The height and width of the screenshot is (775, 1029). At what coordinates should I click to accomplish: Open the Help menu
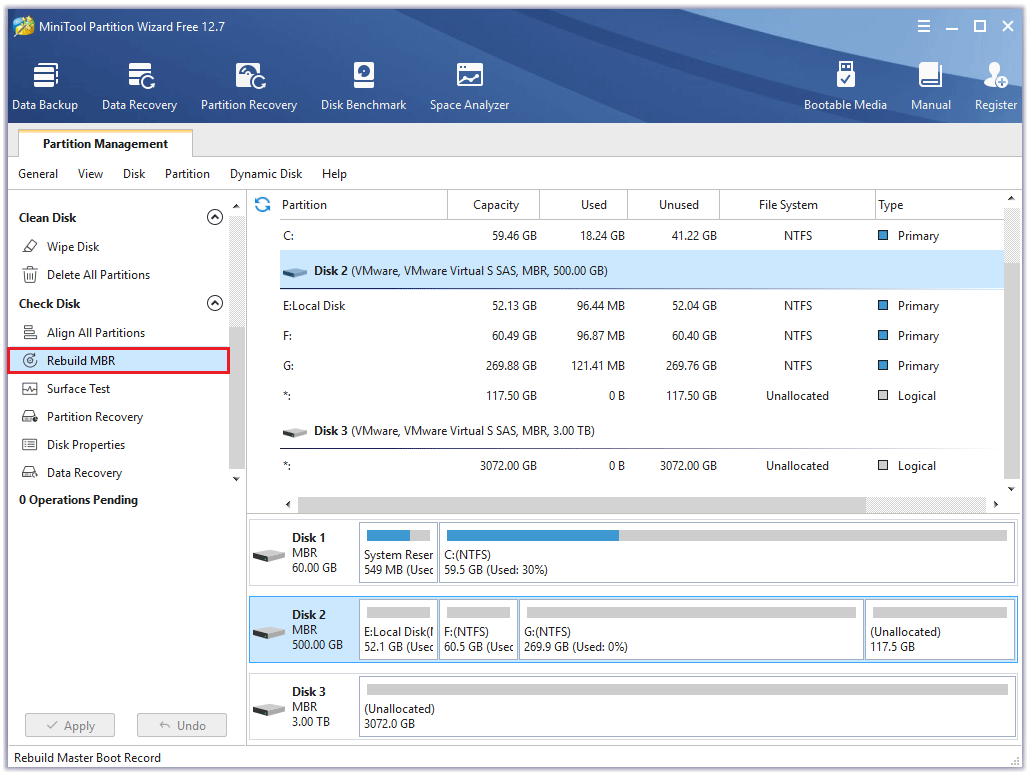(334, 174)
